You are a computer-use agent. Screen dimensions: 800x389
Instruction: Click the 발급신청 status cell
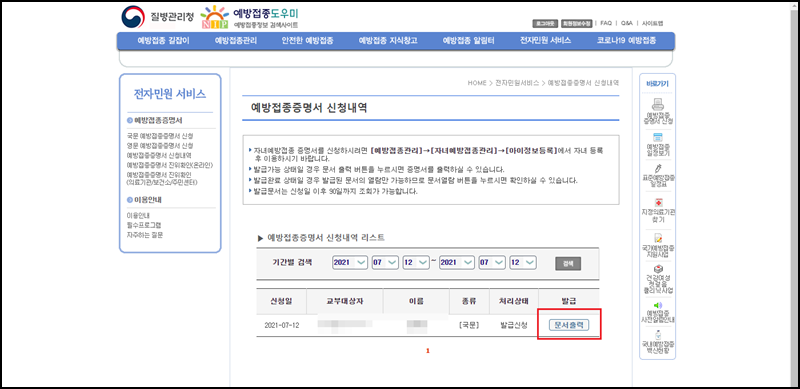514,326
